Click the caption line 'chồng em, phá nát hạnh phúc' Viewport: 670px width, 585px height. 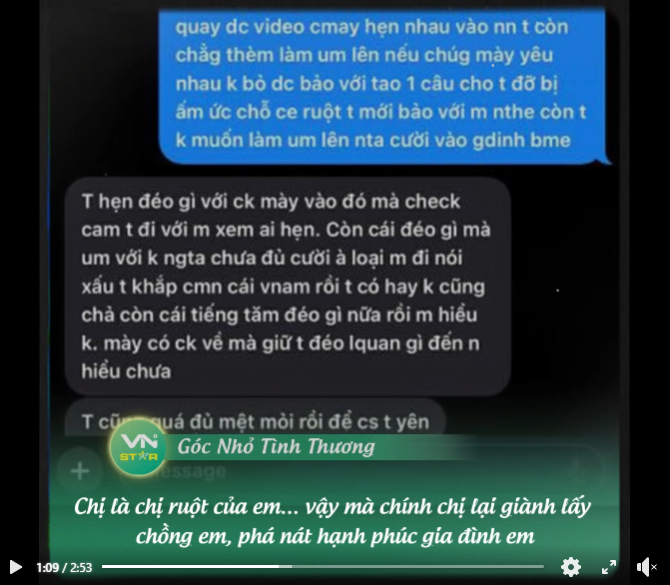click(335, 536)
